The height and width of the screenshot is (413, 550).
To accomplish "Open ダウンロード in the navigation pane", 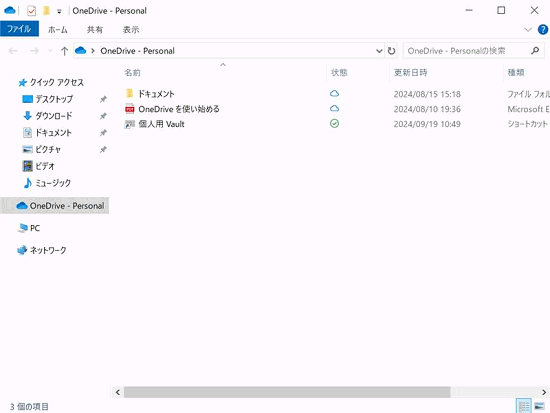I will 54,116.
